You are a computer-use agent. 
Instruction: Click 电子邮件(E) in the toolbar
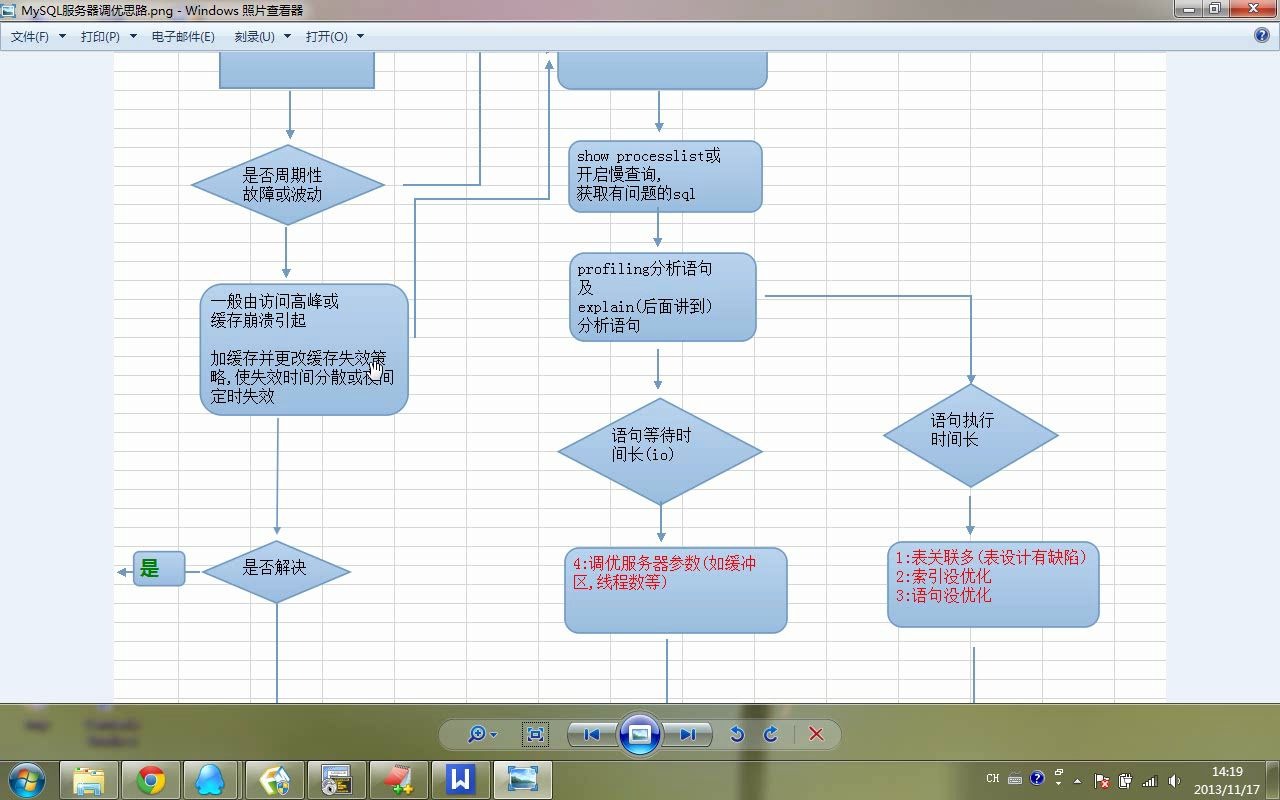tap(183, 36)
